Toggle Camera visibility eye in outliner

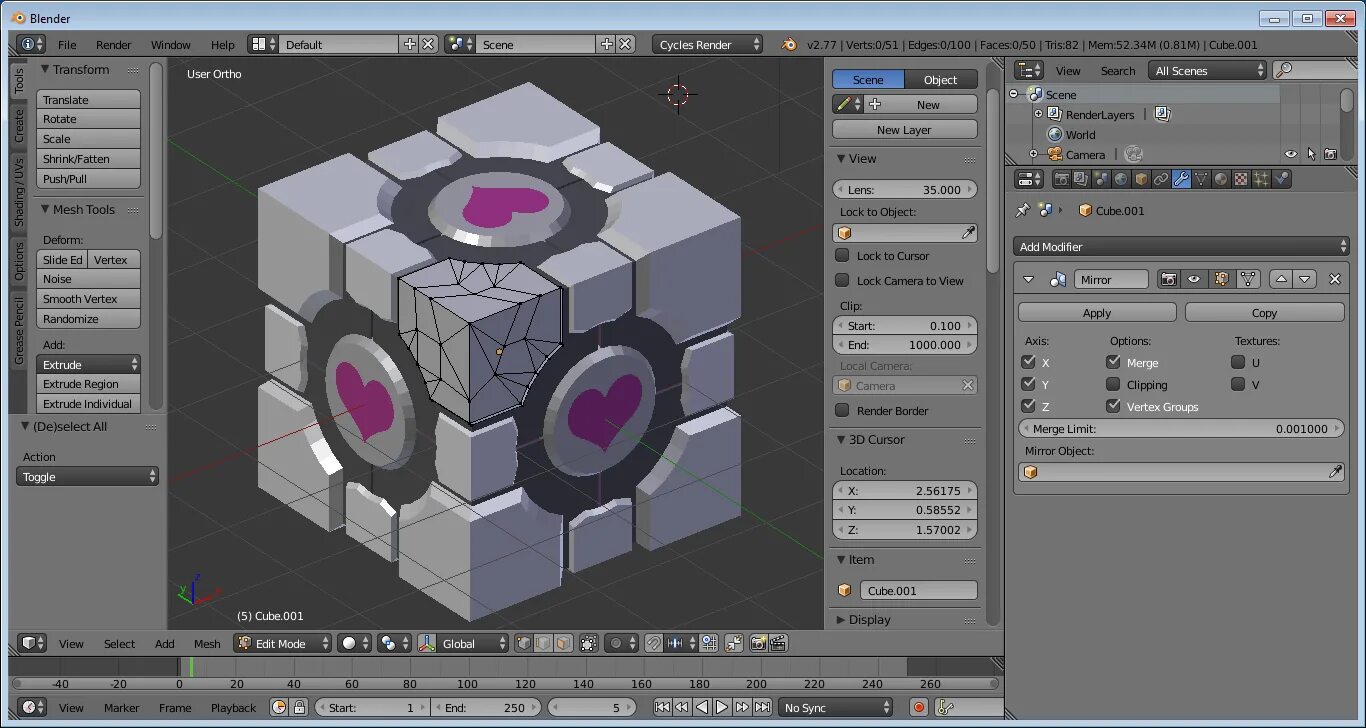(x=1291, y=154)
